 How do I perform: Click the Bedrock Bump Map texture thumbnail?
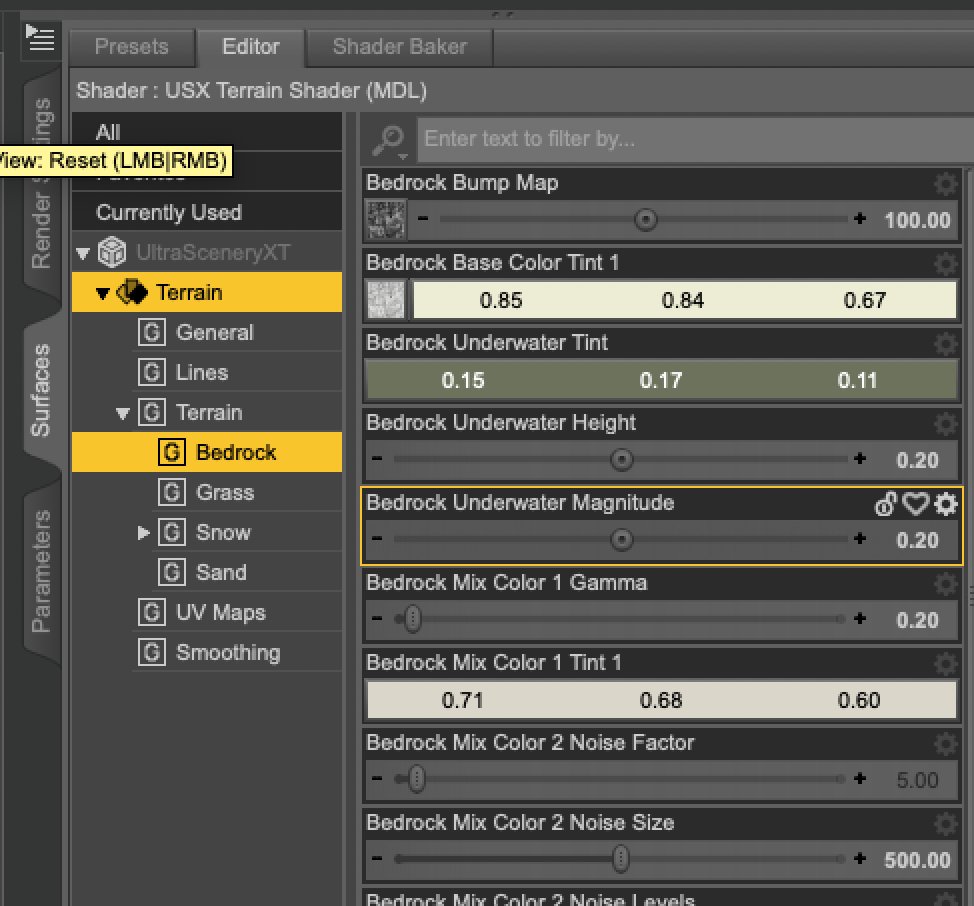coord(386,219)
